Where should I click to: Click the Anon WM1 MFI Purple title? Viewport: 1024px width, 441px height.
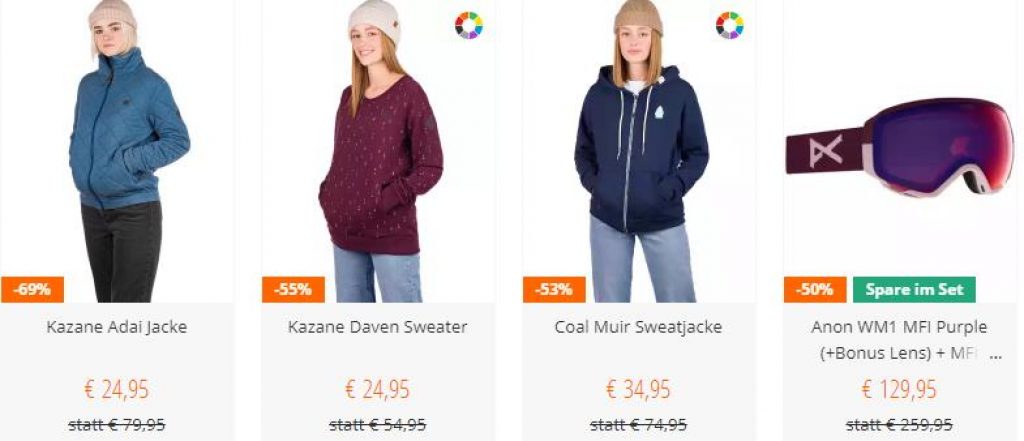pos(900,340)
